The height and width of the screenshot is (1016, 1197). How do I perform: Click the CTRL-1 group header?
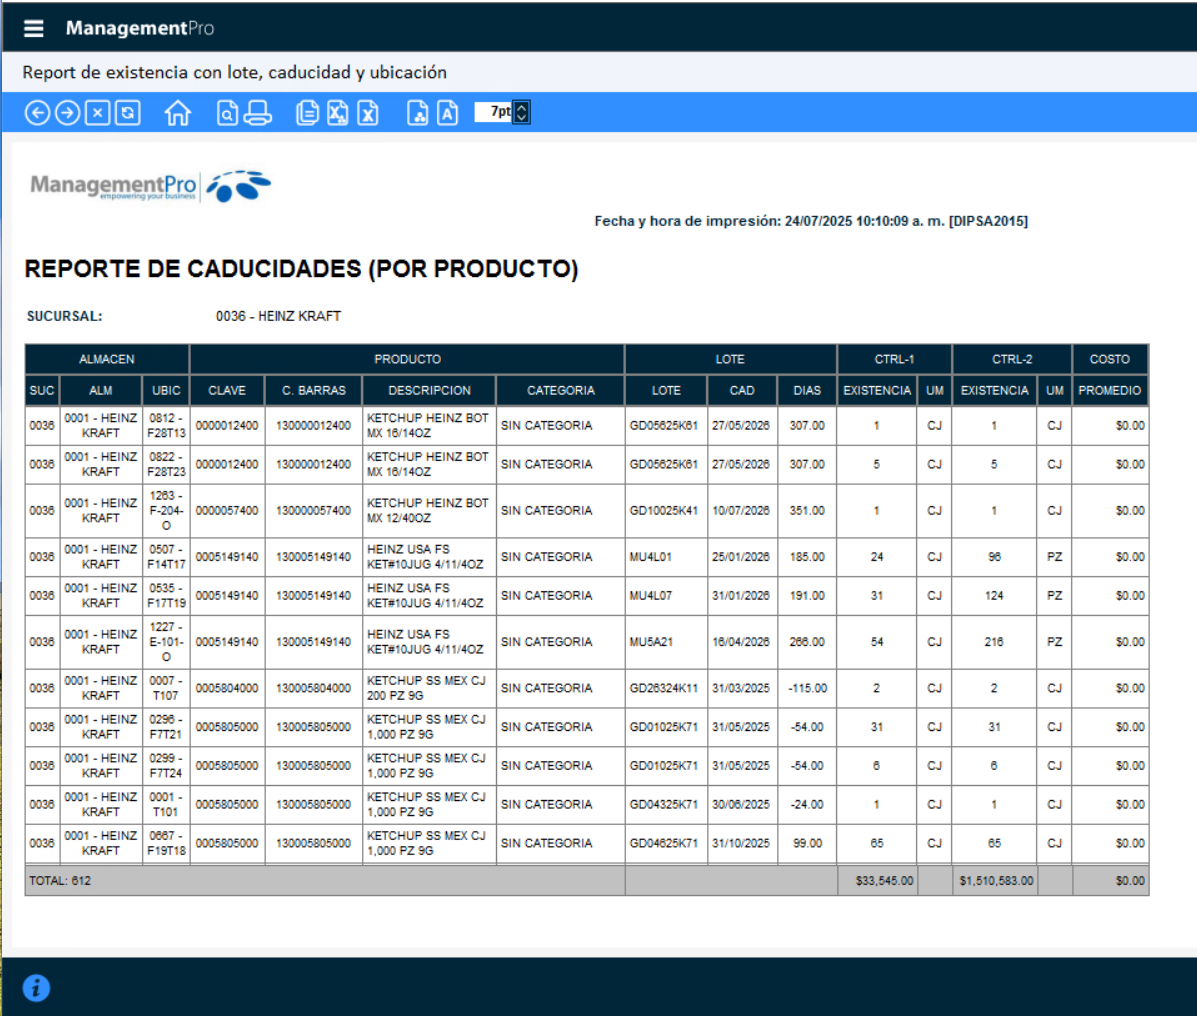pyautogui.click(x=894, y=360)
